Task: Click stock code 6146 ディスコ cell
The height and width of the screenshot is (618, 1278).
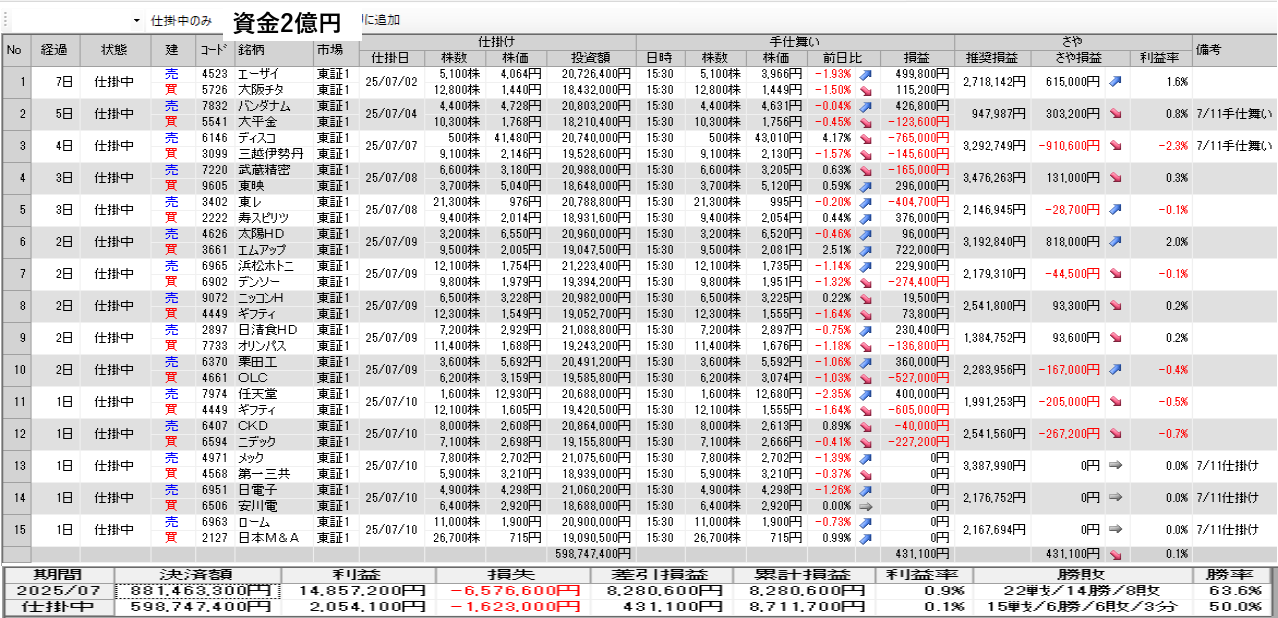Action: [214, 138]
